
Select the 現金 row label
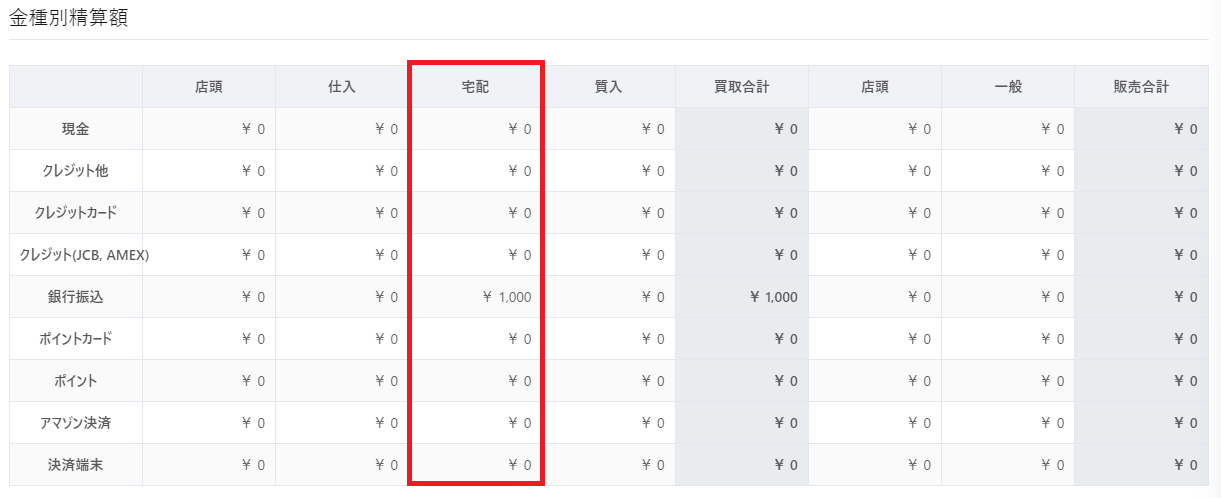coord(76,129)
